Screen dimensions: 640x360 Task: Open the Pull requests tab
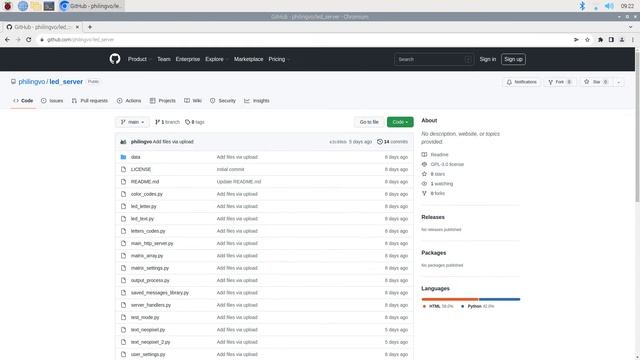(x=90, y=101)
